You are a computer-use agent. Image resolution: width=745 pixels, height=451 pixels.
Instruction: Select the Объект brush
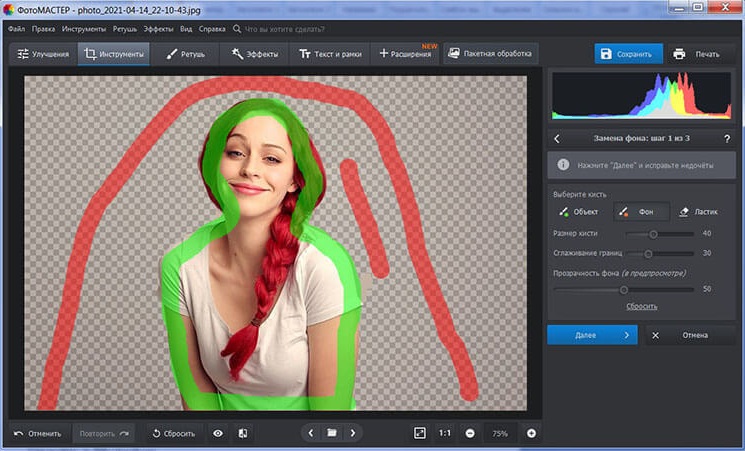point(579,212)
